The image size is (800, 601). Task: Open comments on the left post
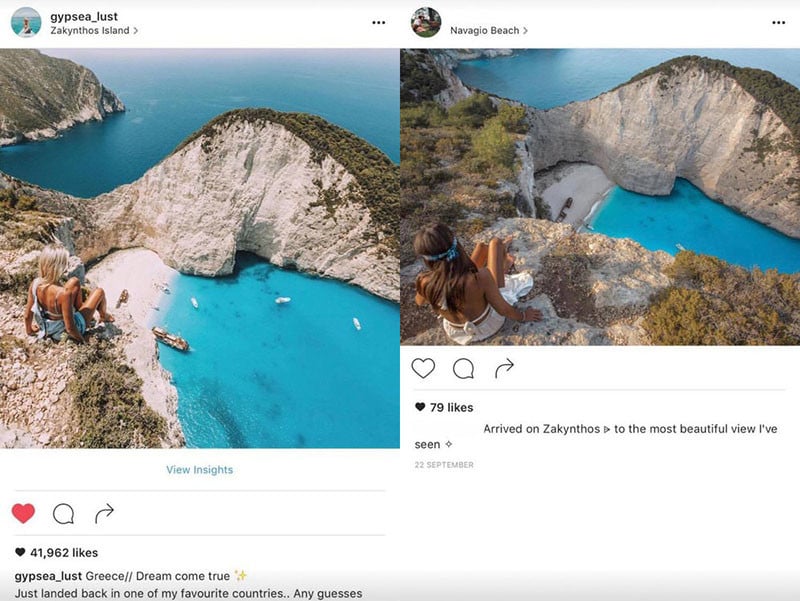63,514
